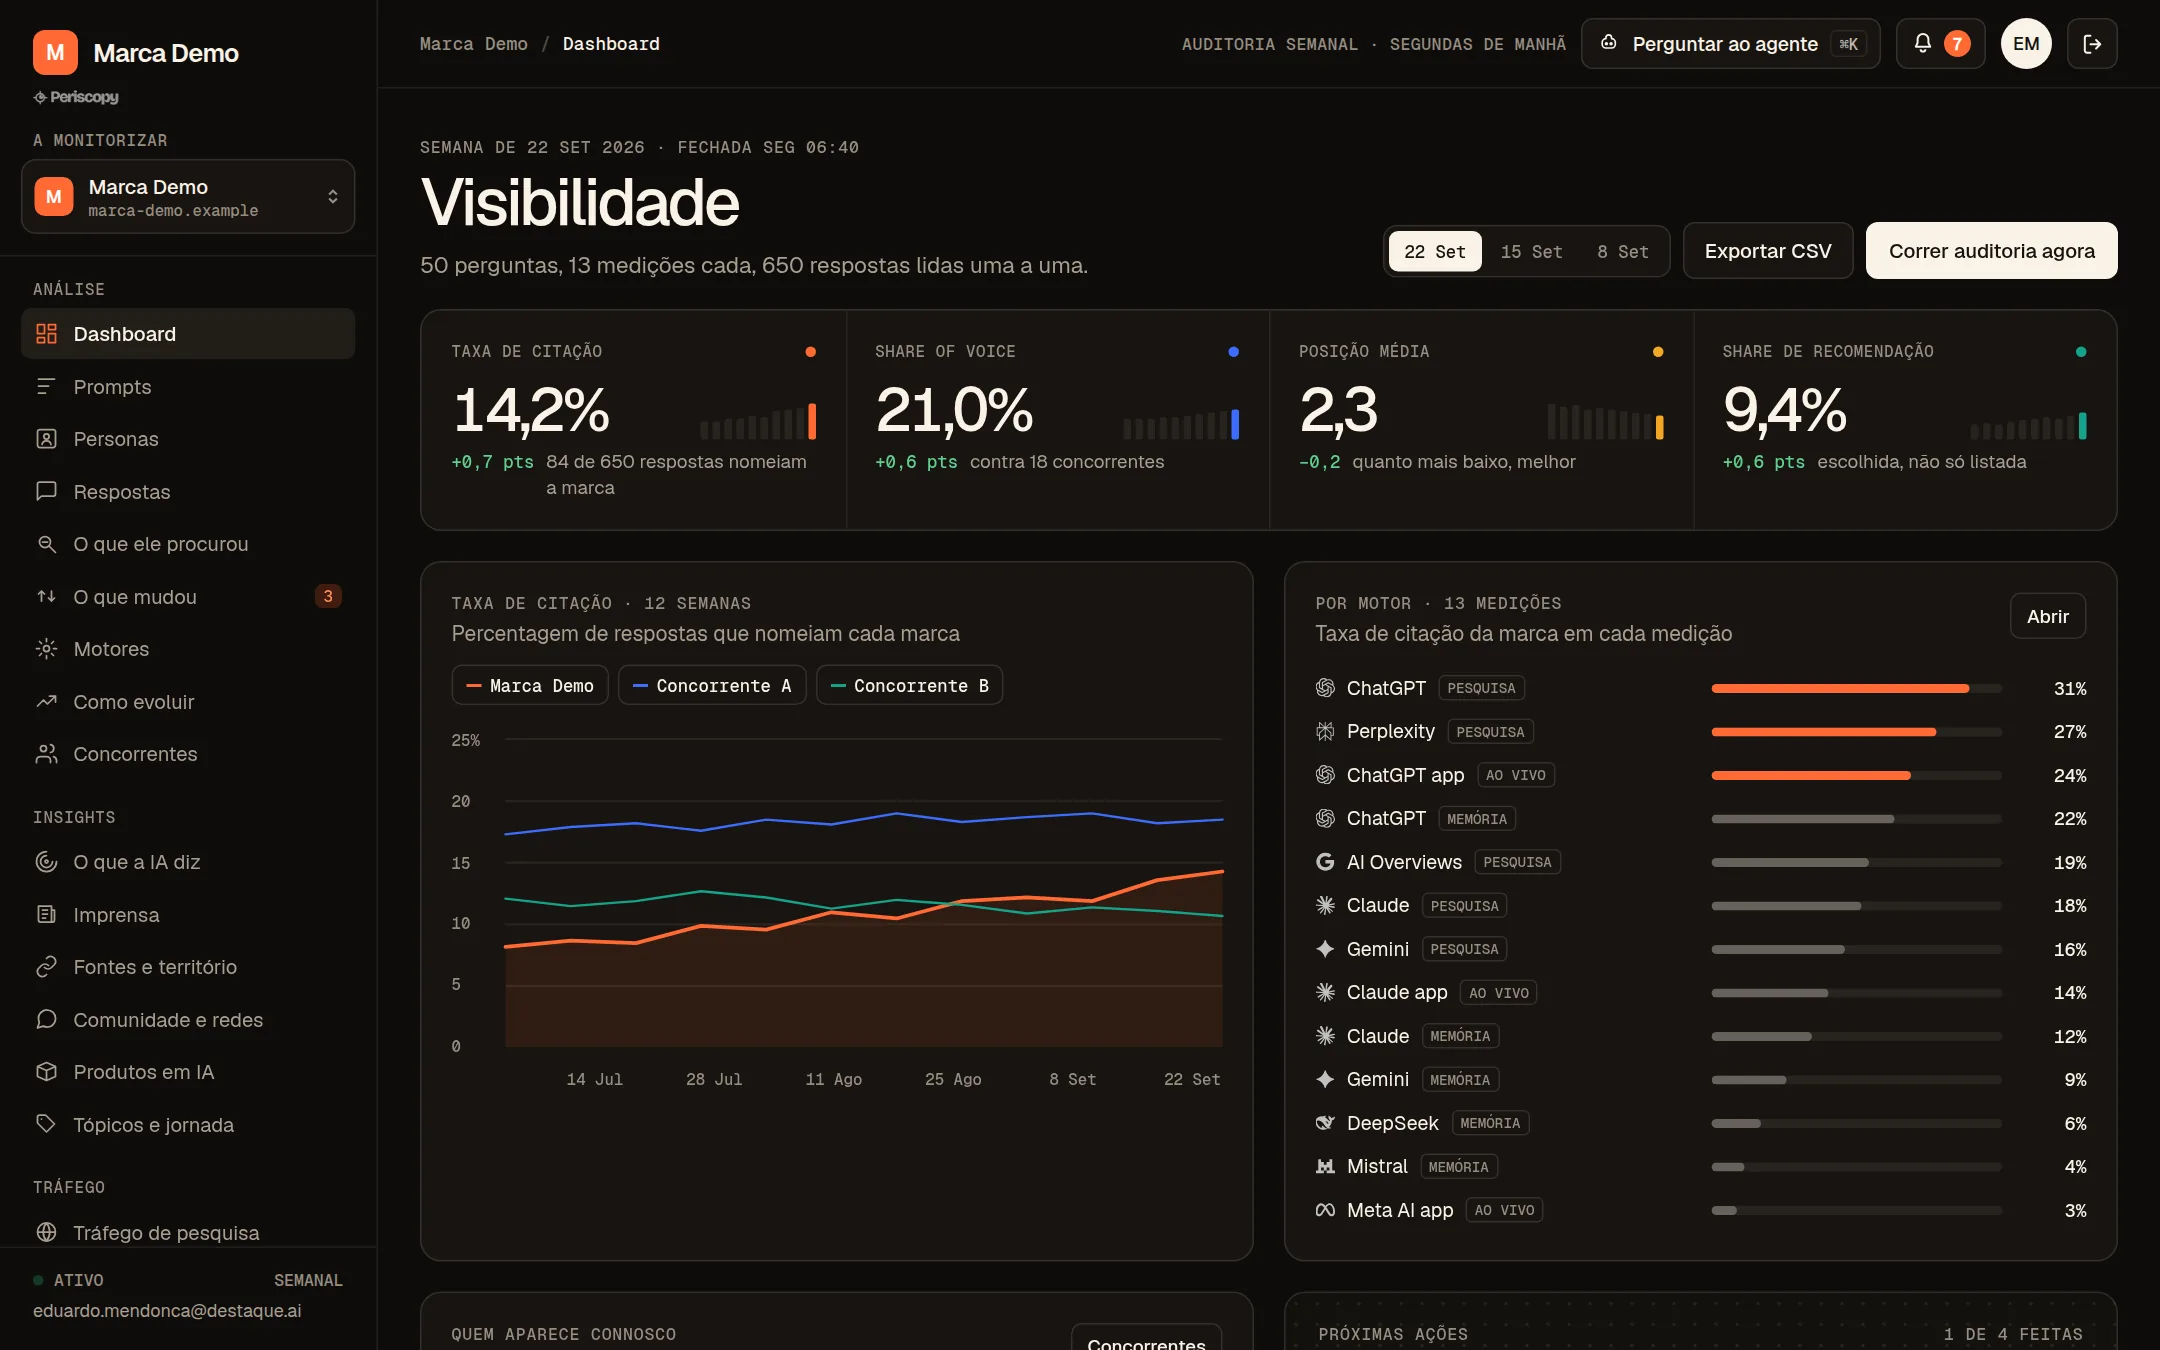The height and width of the screenshot is (1350, 2160).
Task: Click the Mistral Memória row
Action: pos(1700,1166)
